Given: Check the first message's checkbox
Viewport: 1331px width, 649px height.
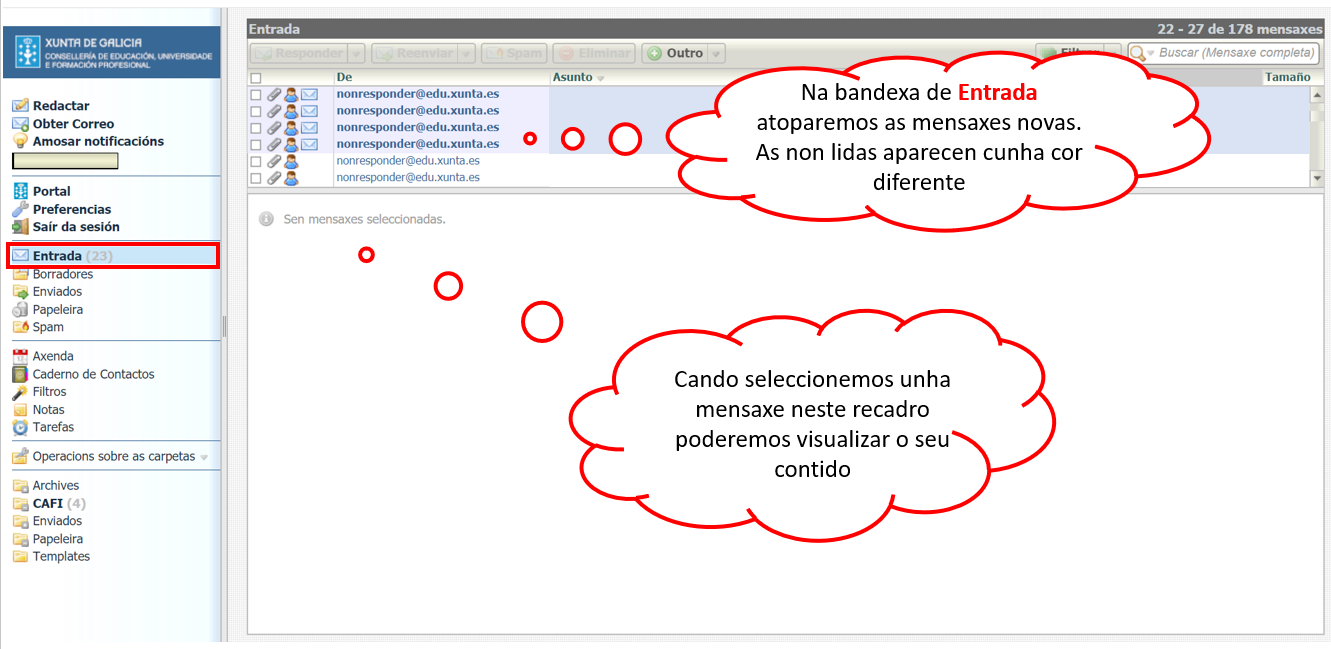Looking at the screenshot, I should 256,95.
